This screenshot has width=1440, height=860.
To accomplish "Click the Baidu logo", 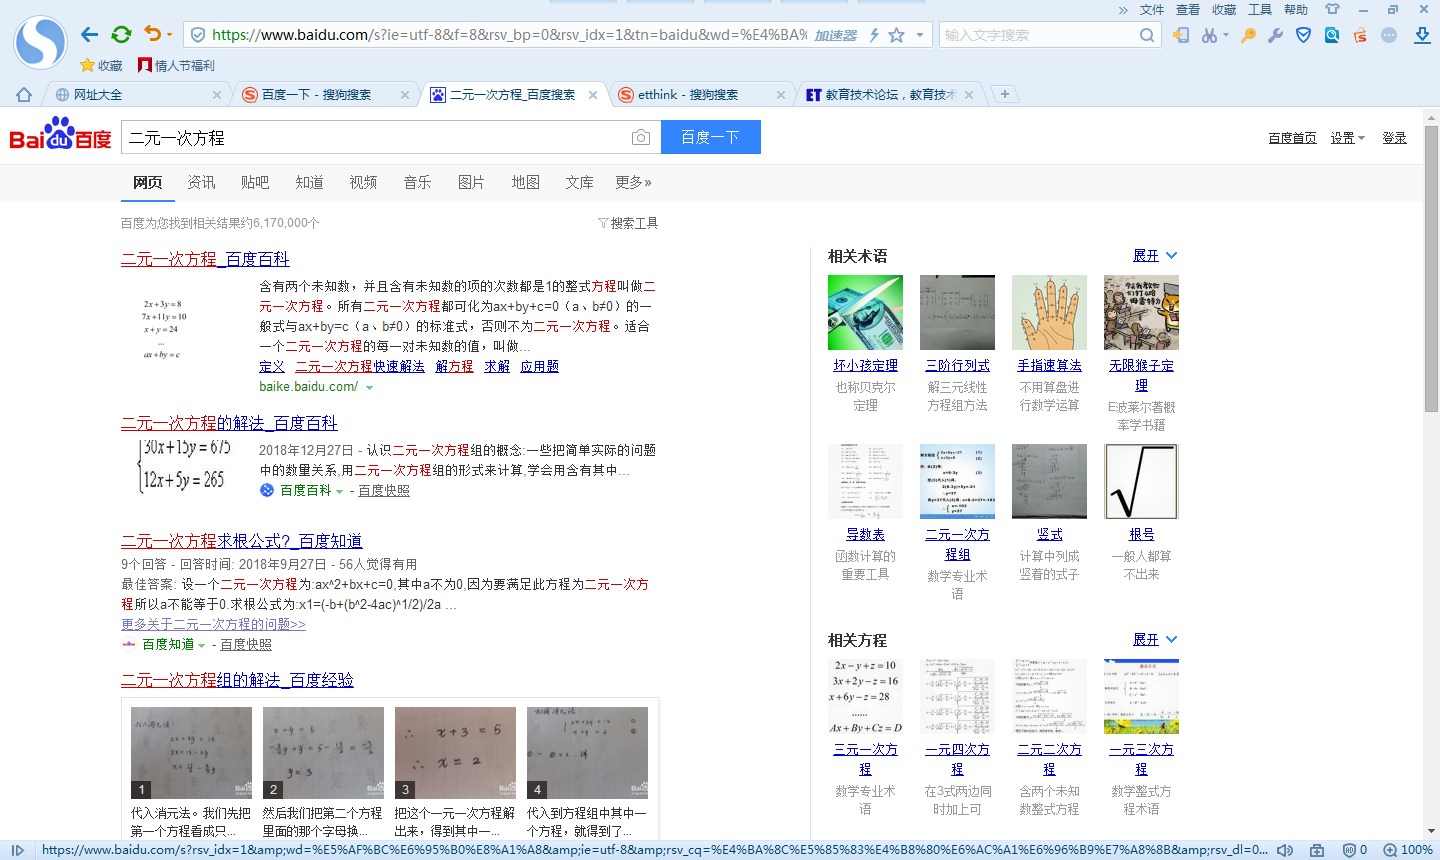I will (60, 134).
